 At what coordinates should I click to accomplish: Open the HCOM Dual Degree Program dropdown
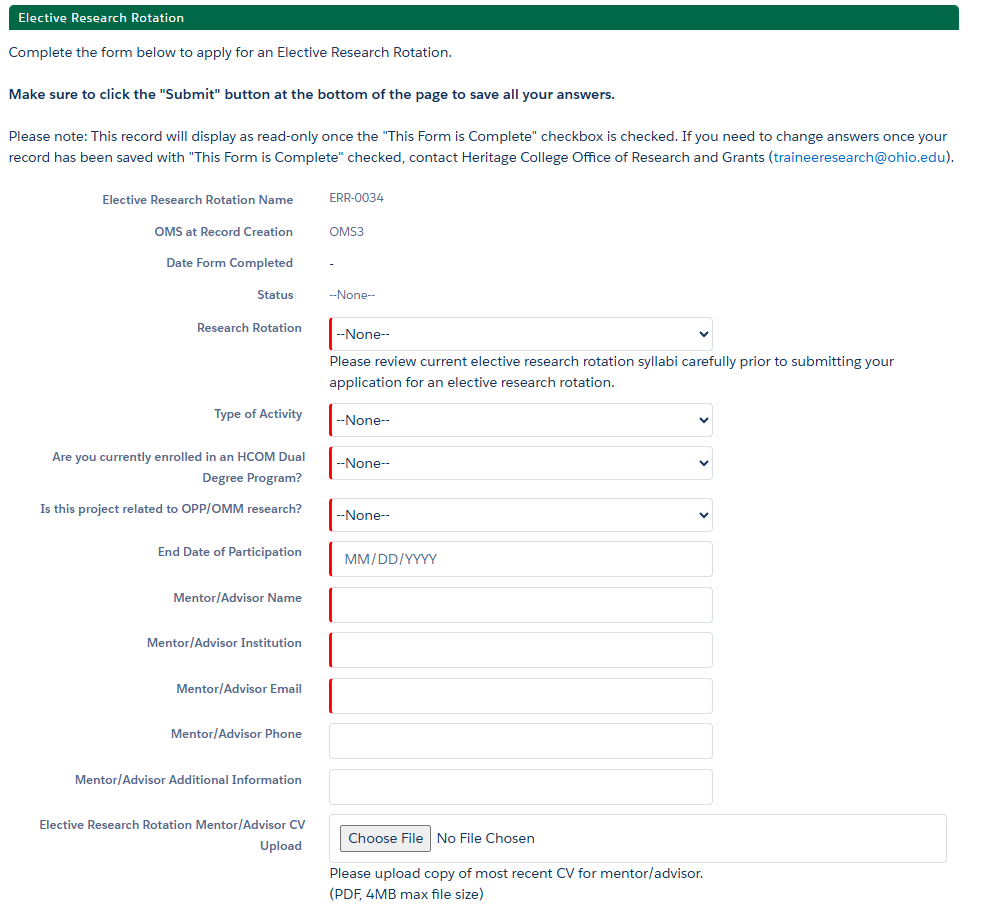[x=520, y=463]
